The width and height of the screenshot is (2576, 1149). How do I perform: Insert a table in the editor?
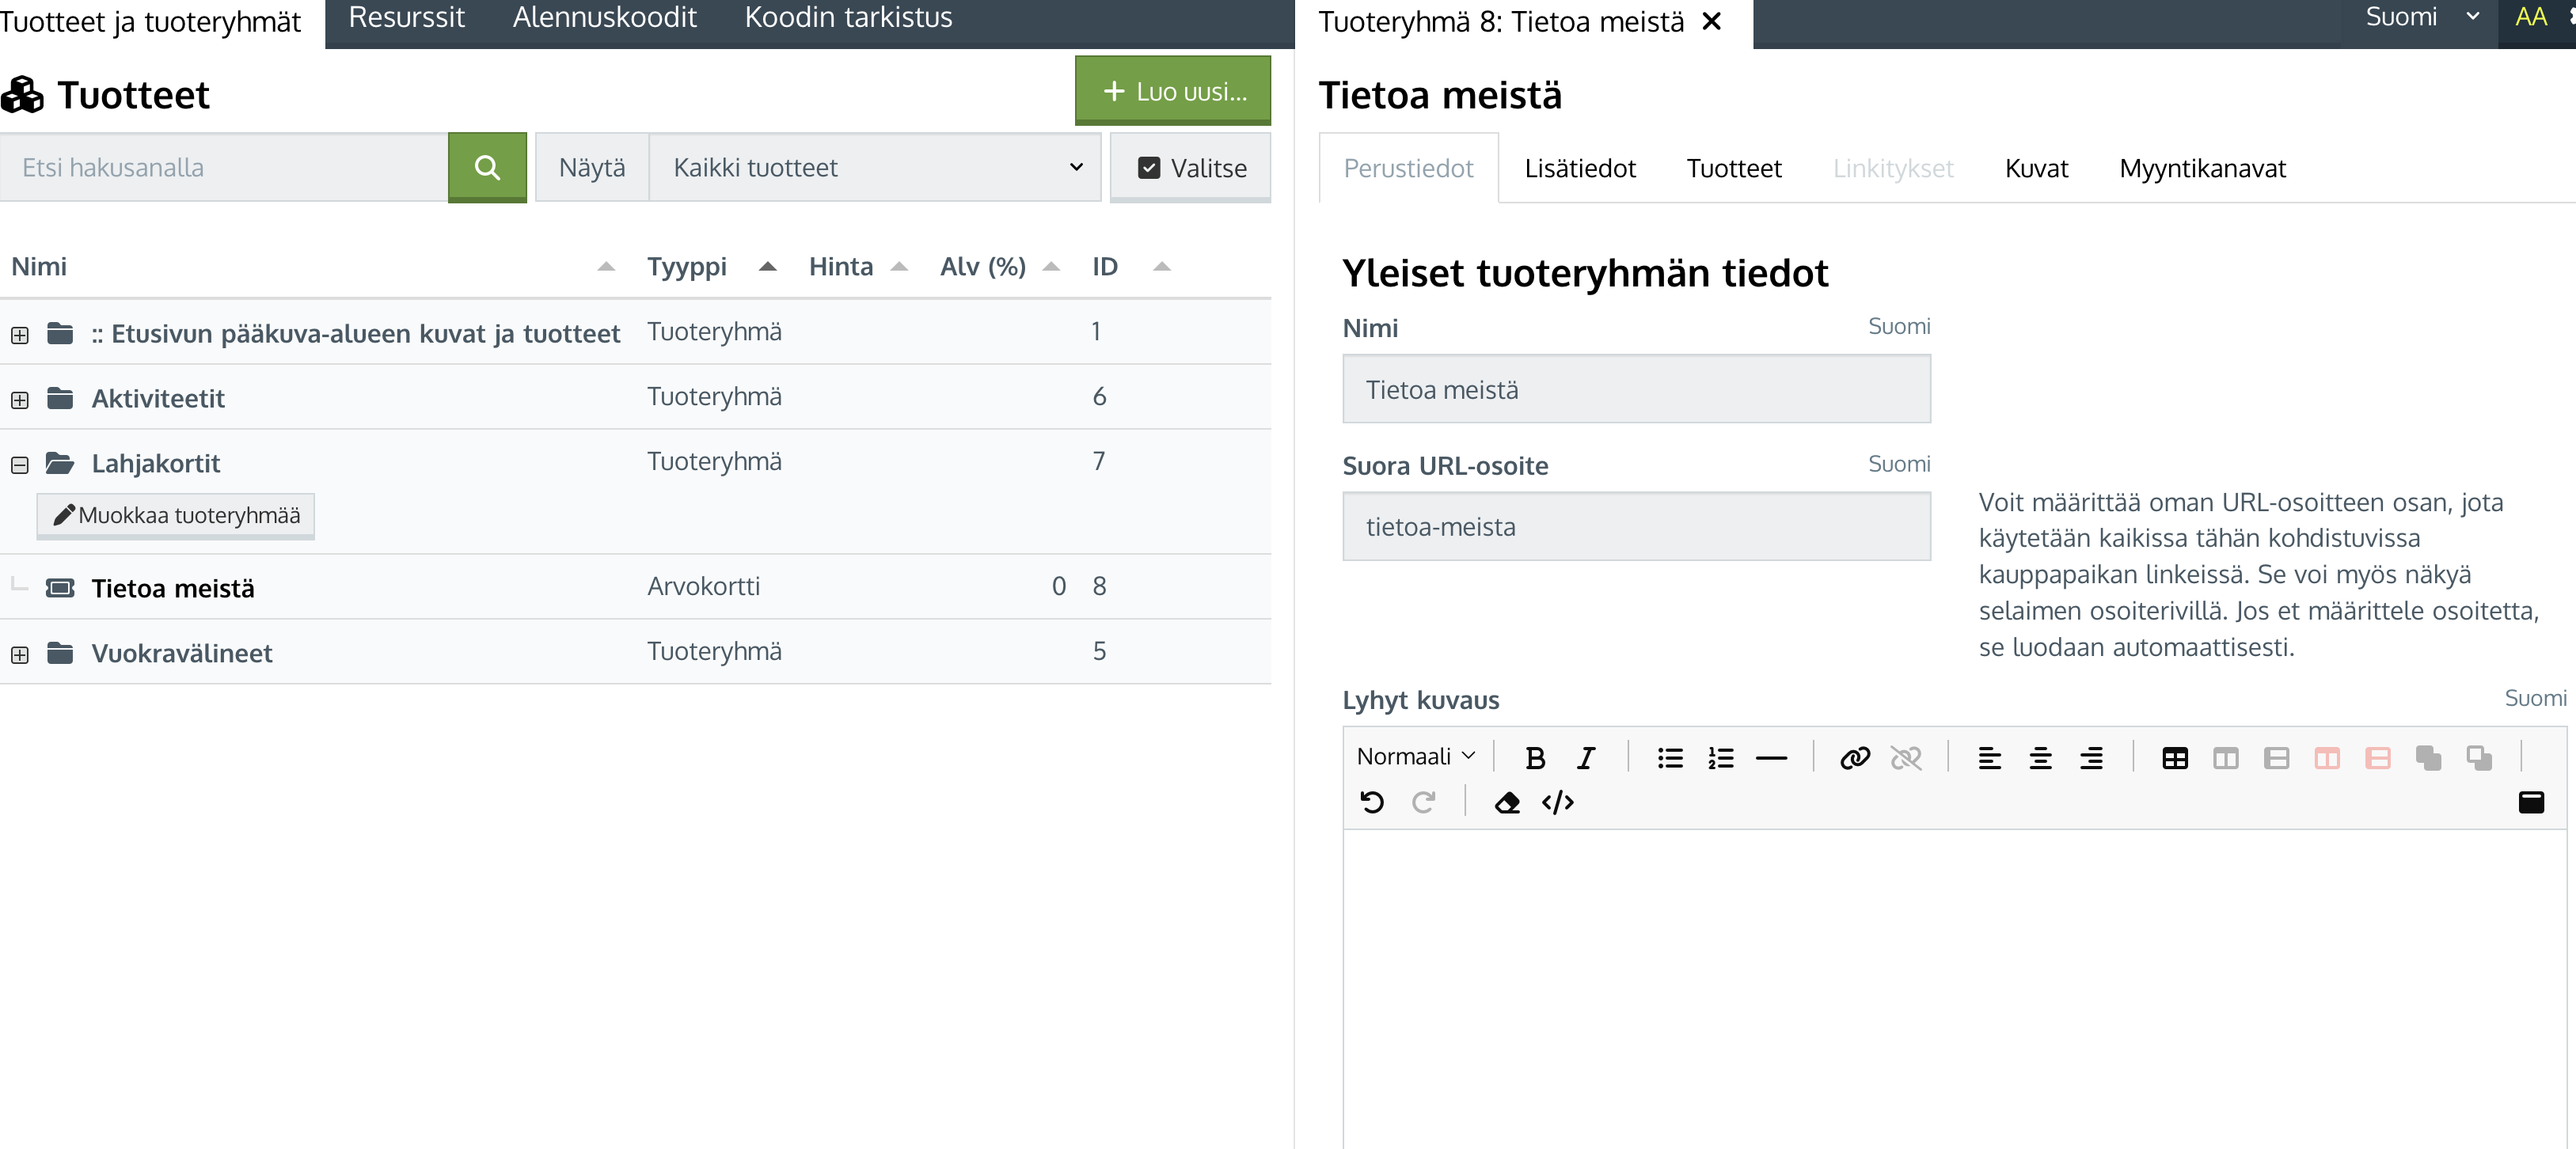[2175, 758]
